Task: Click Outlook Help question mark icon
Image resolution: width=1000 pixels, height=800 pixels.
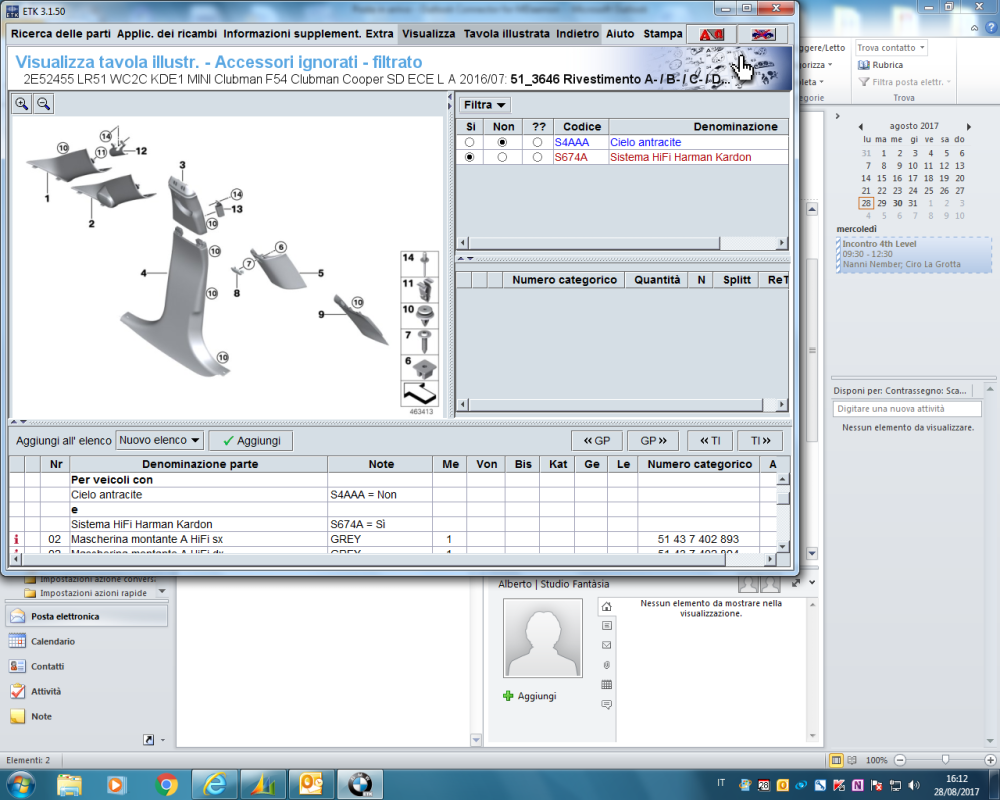Action: coord(992,28)
